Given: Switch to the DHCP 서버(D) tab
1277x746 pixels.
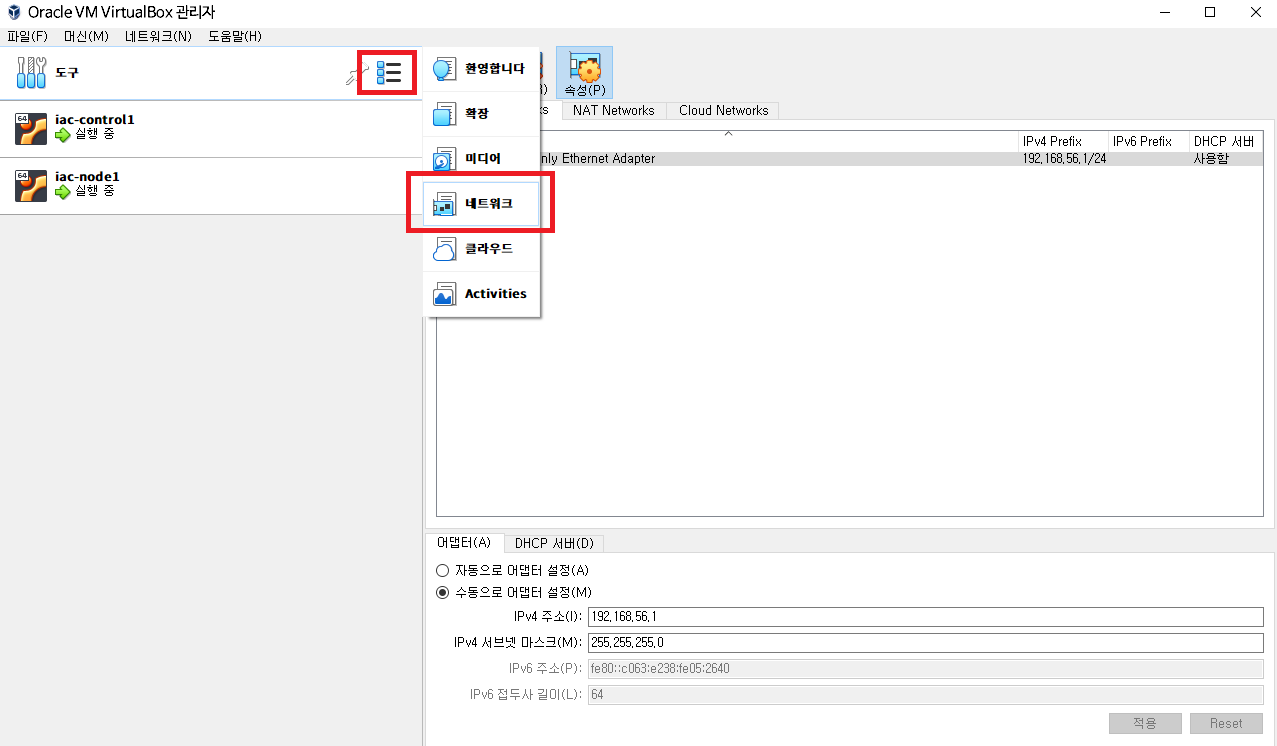Looking at the screenshot, I should point(554,543).
